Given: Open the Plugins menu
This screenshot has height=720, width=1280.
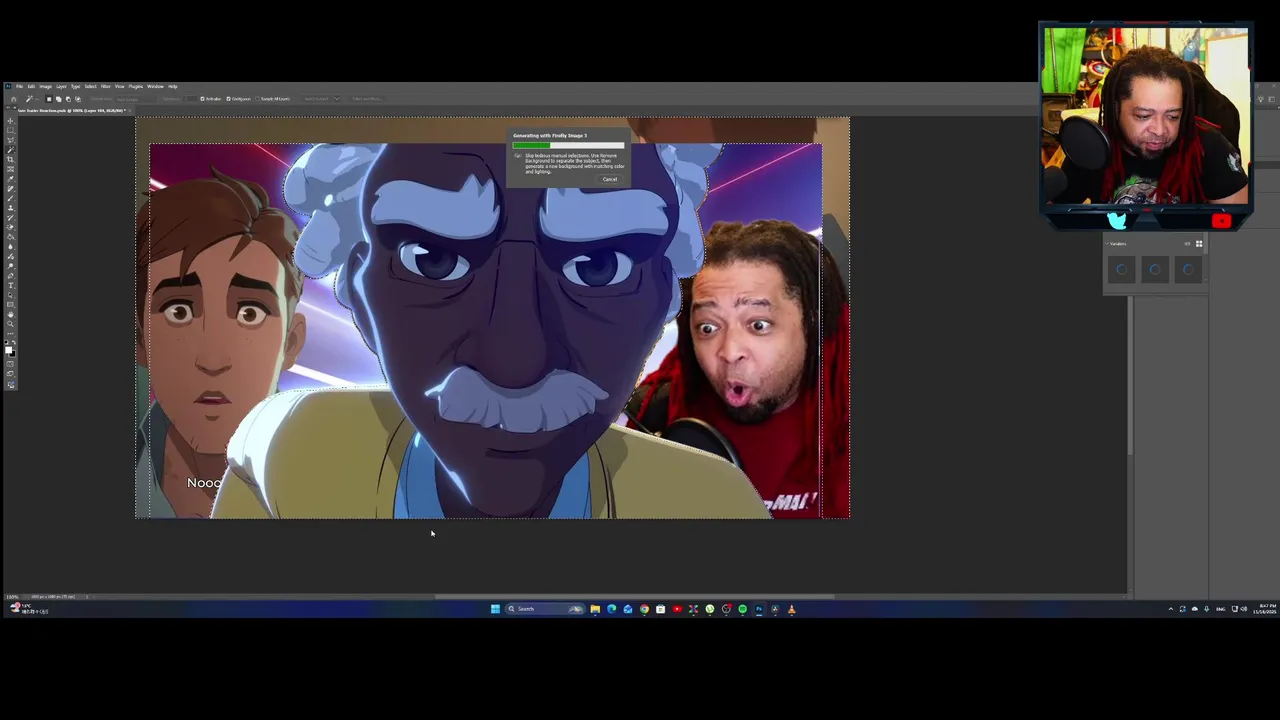Looking at the screenshot, I should 136,86.
